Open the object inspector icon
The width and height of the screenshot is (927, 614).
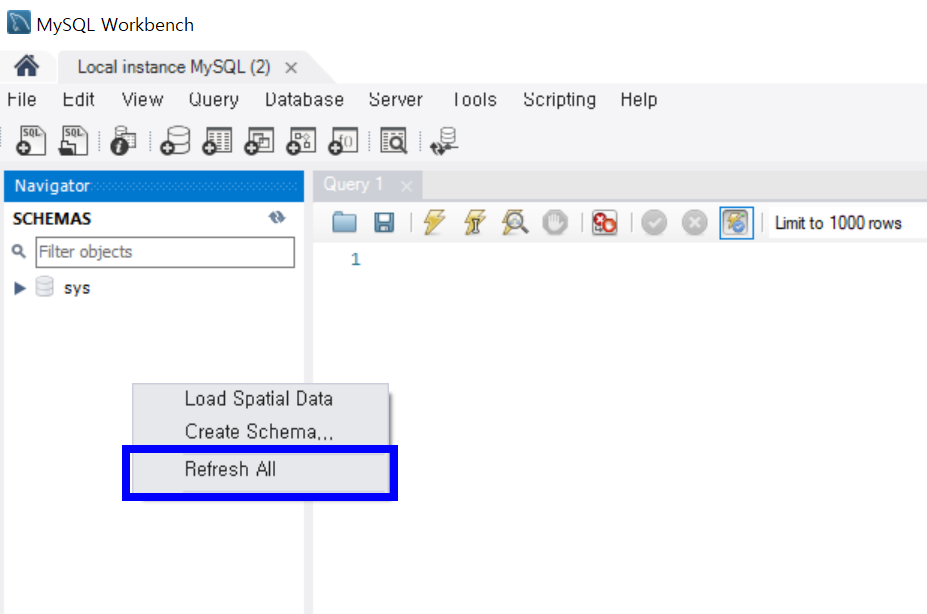(123, 141)
